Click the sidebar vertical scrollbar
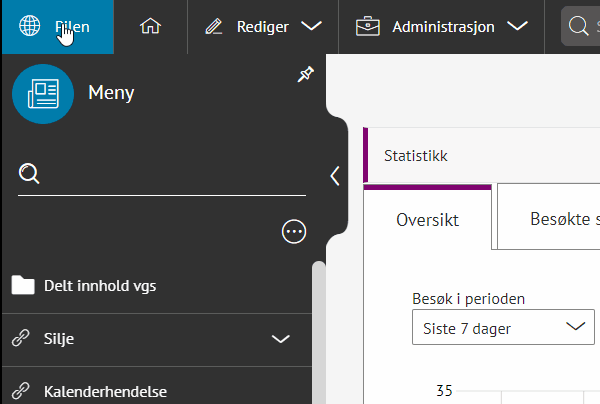This screenshot has width=600, height=404. (318, 330)
